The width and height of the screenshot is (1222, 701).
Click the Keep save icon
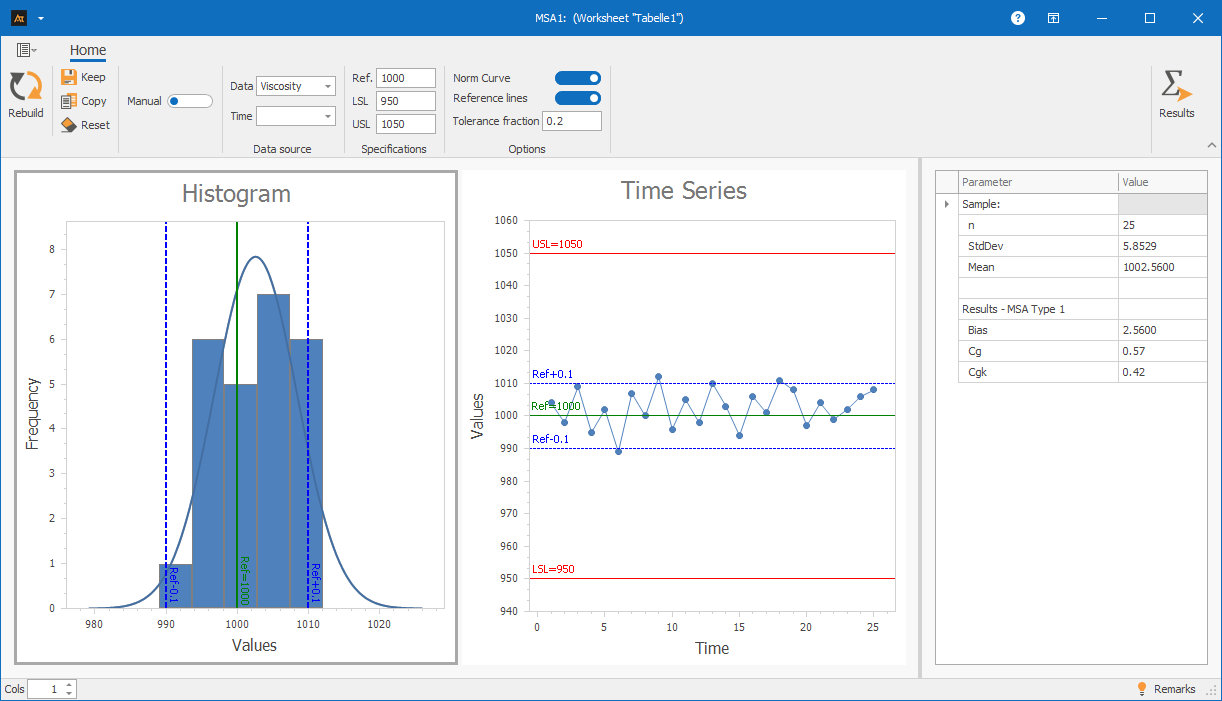pyautogui.click(x=68, y=77)
